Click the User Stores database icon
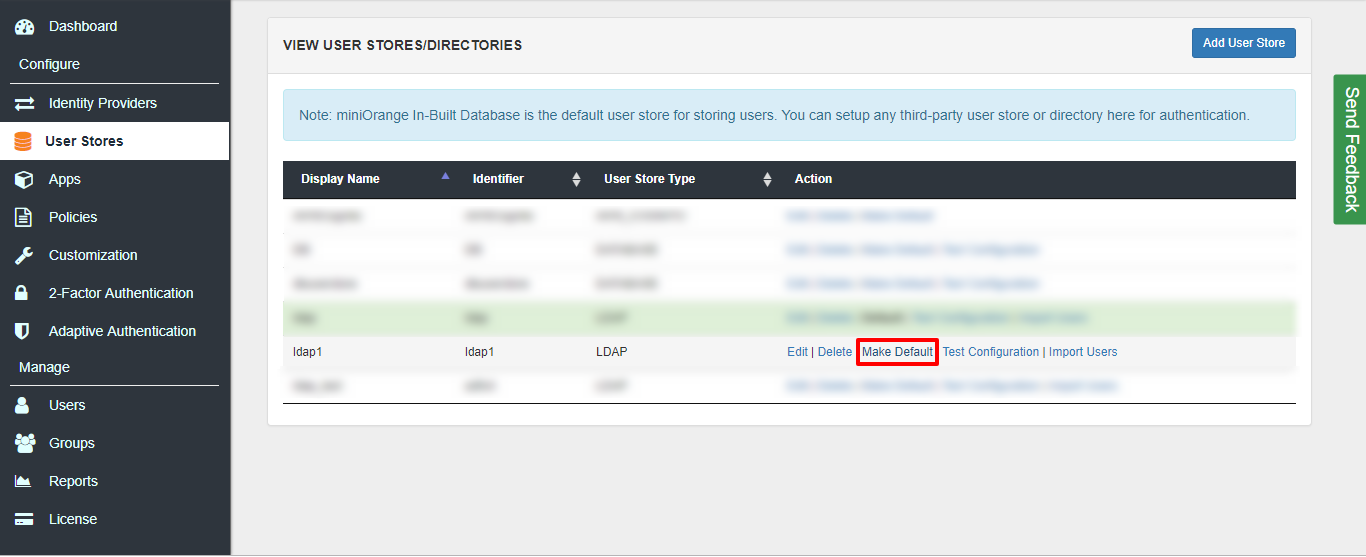1366x557 pixels. (22, 142)
